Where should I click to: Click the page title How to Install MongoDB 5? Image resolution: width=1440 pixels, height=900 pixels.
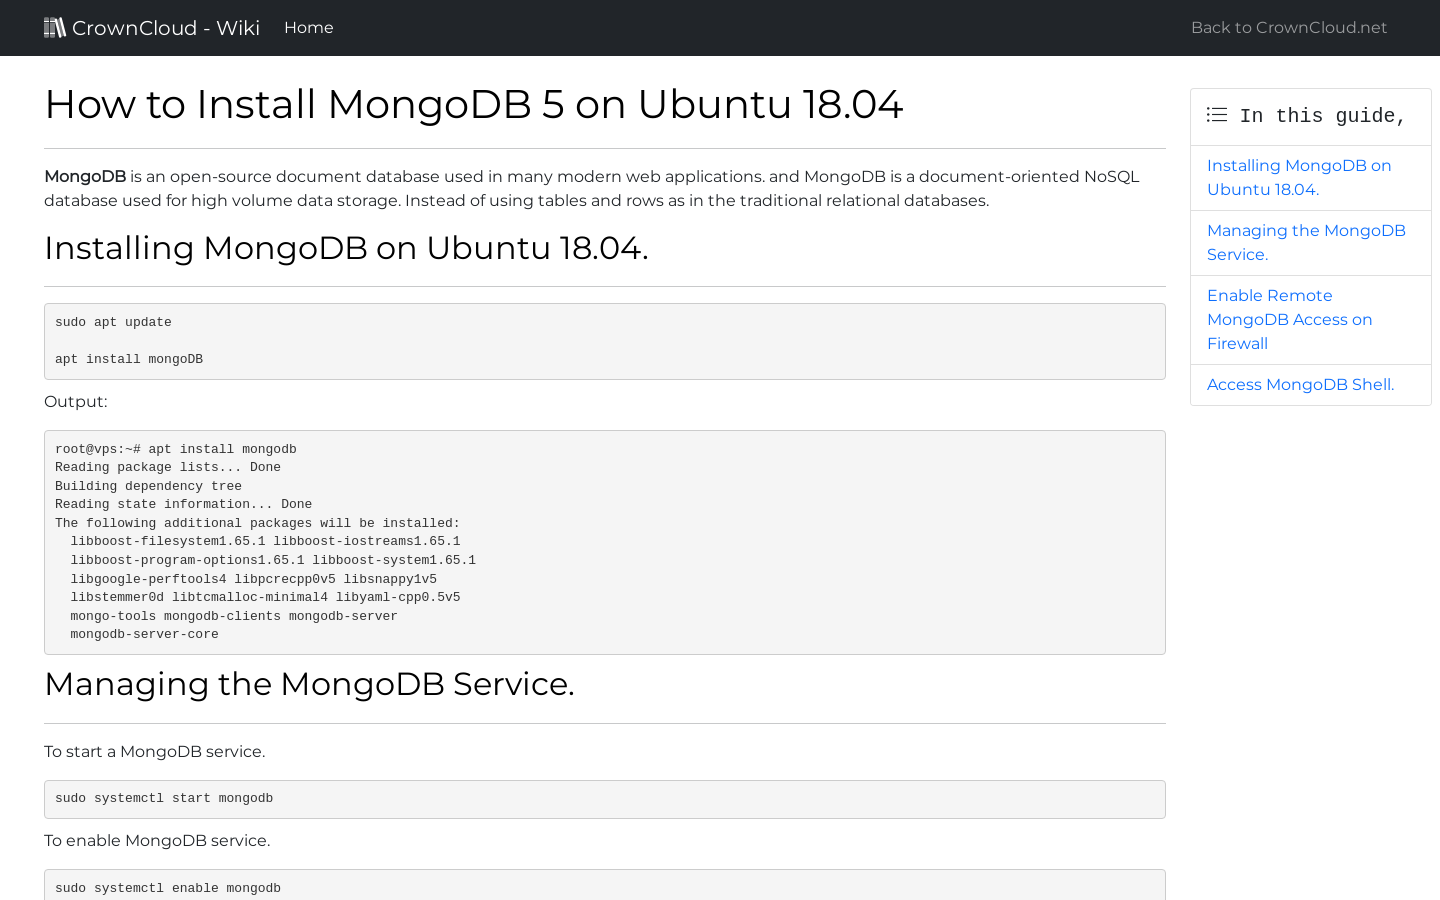pos(474,104)
